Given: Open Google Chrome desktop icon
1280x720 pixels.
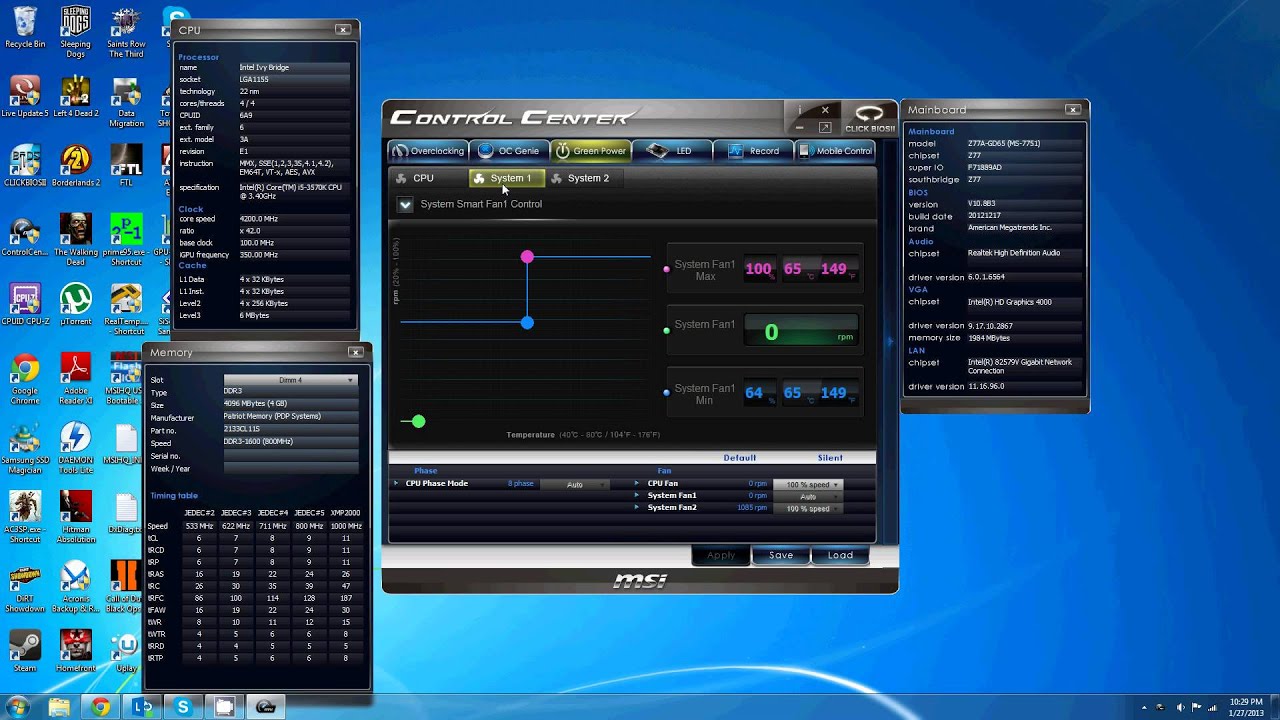Looking at the screenshot, I should pos(25,380).
